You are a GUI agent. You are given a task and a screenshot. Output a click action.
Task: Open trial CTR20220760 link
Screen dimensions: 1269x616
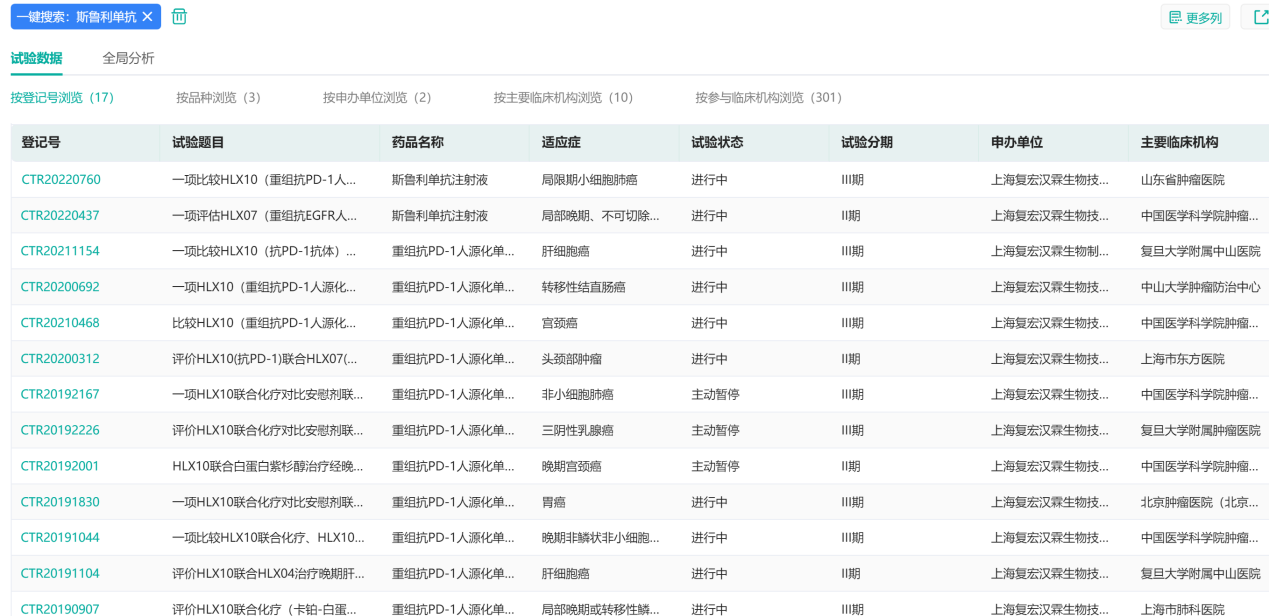(60, 180)
